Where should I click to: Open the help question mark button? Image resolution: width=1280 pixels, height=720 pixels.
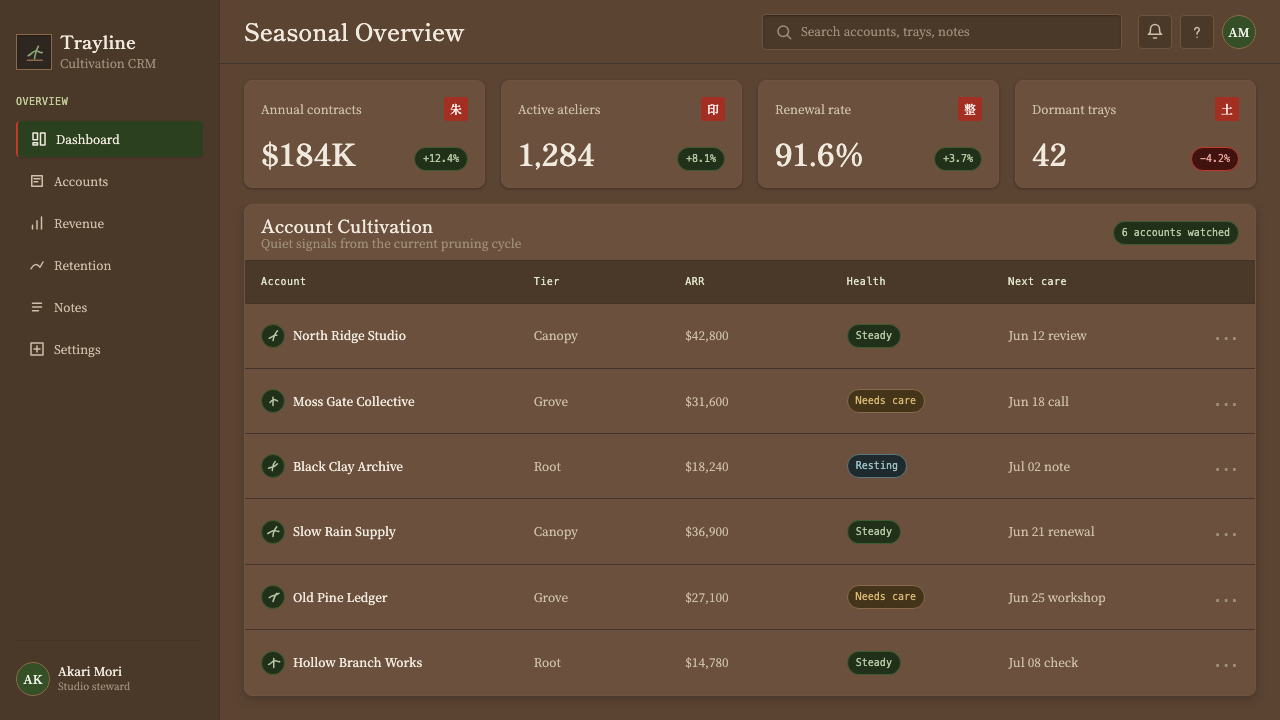tap(1197, 32)
